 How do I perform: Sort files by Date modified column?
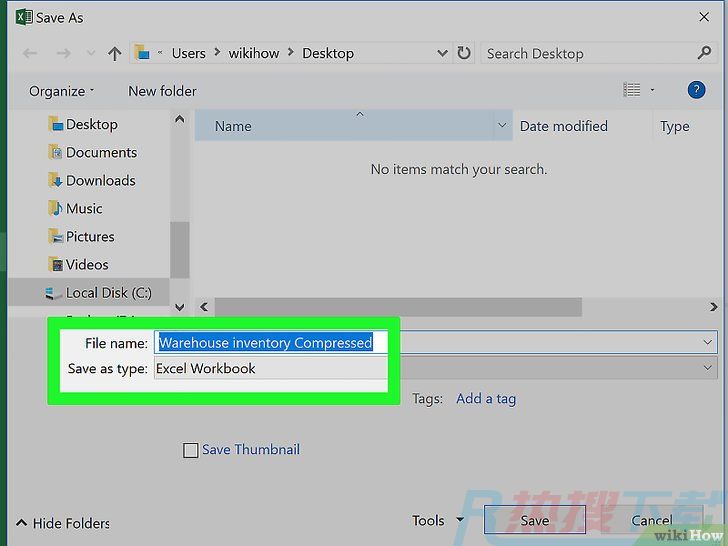pos(563,126)
